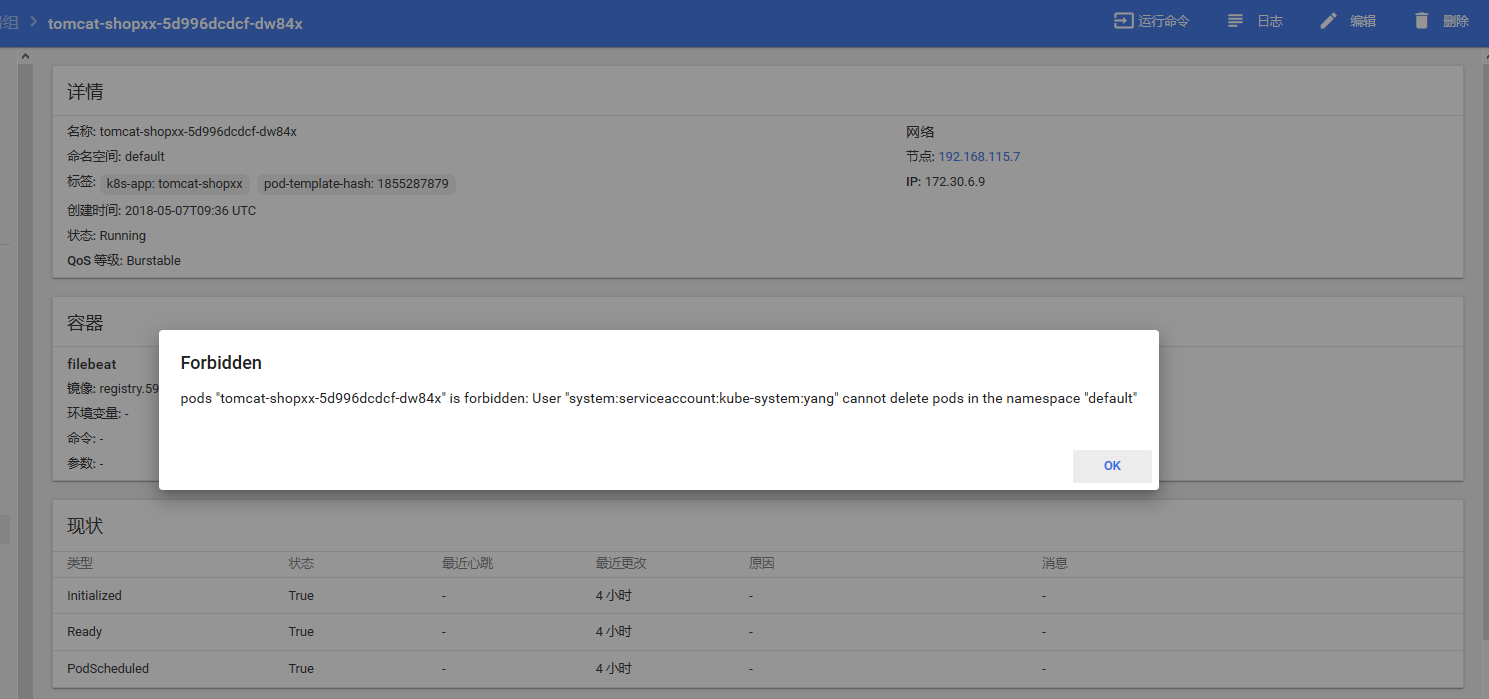1489x699 pixels.
Task: Click the delete trash can icon
Action: 1422,21
